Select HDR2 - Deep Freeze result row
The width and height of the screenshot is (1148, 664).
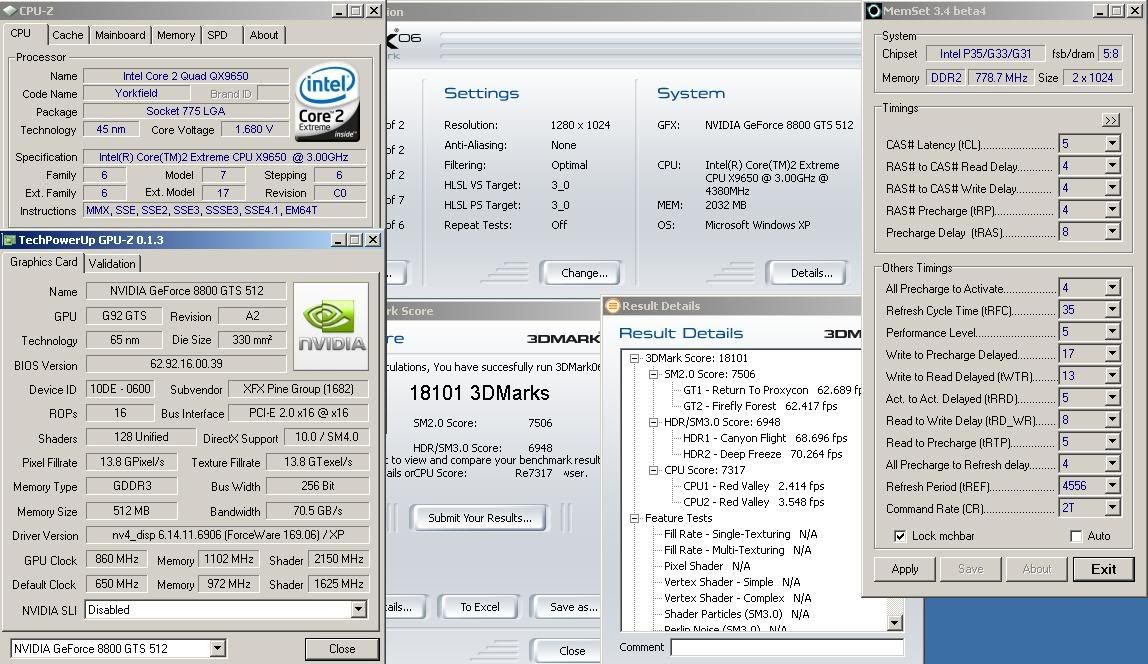coord(762,454)
